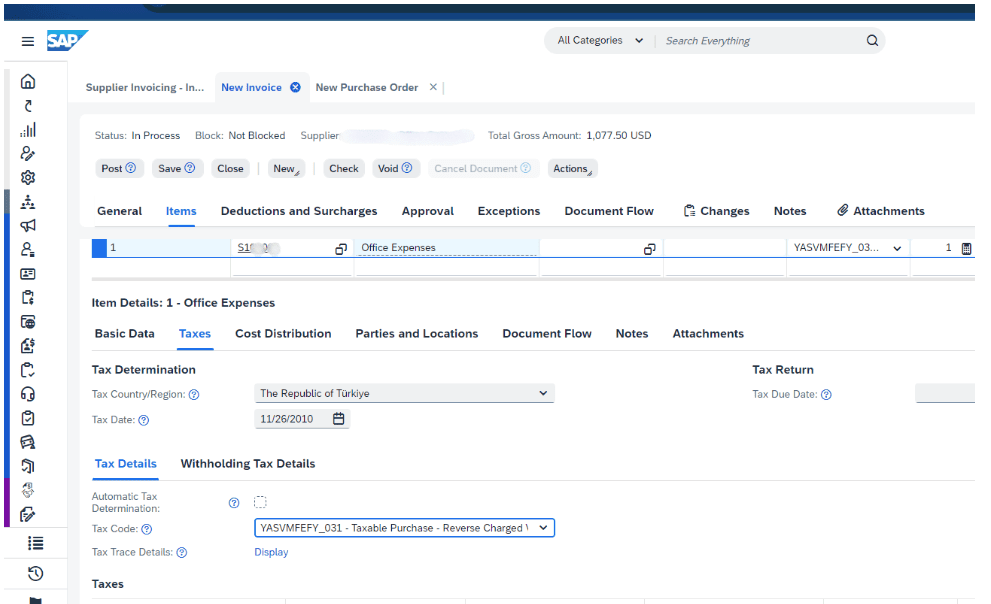Open the ID card sidebar icon
The width and height of the screenshot is (991, 604).
(x=28, y=274)
